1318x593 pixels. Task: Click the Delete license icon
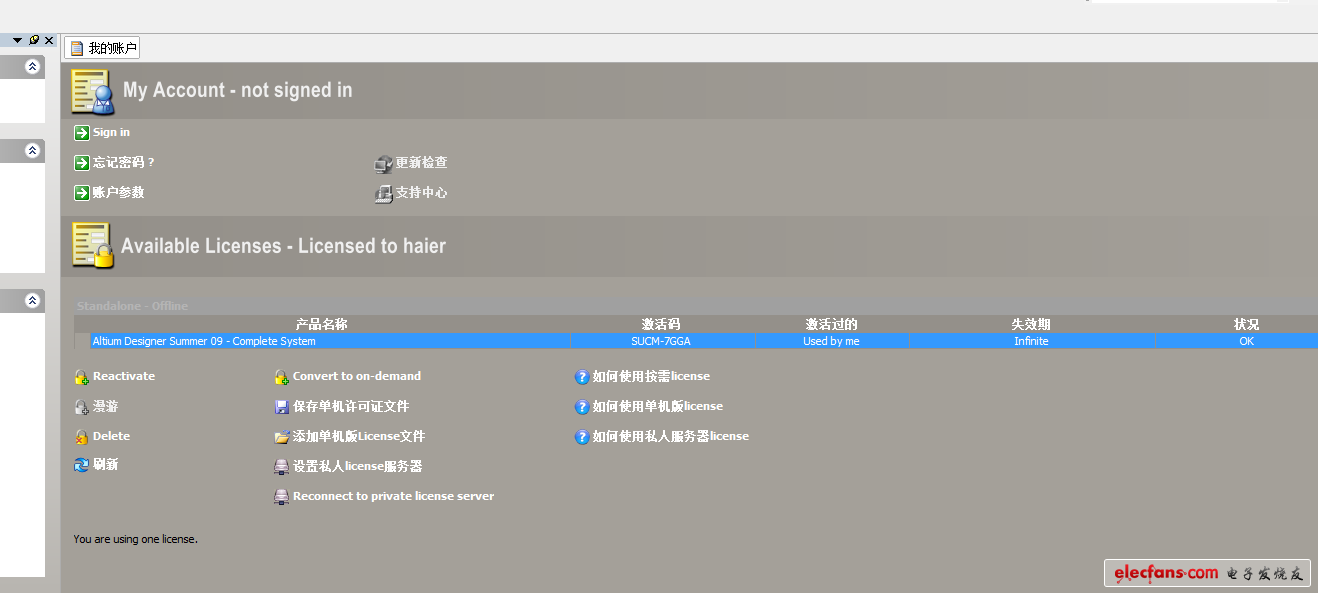82,437
